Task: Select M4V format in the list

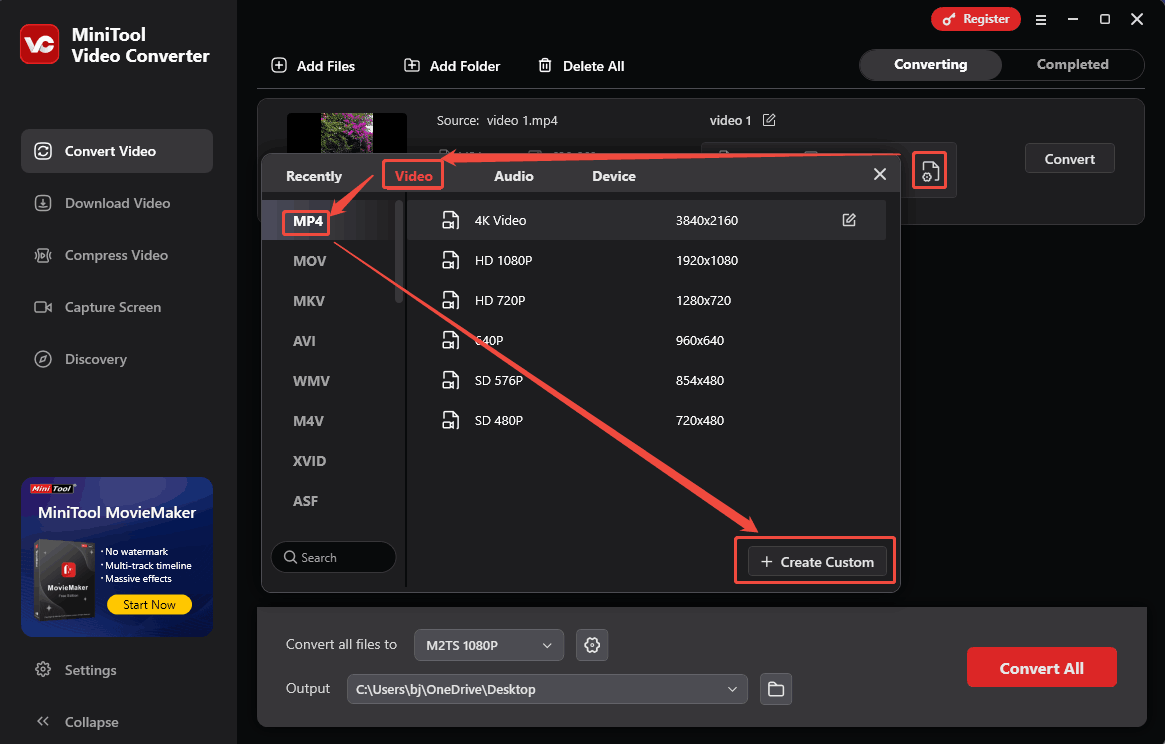Action: [308, 421]
